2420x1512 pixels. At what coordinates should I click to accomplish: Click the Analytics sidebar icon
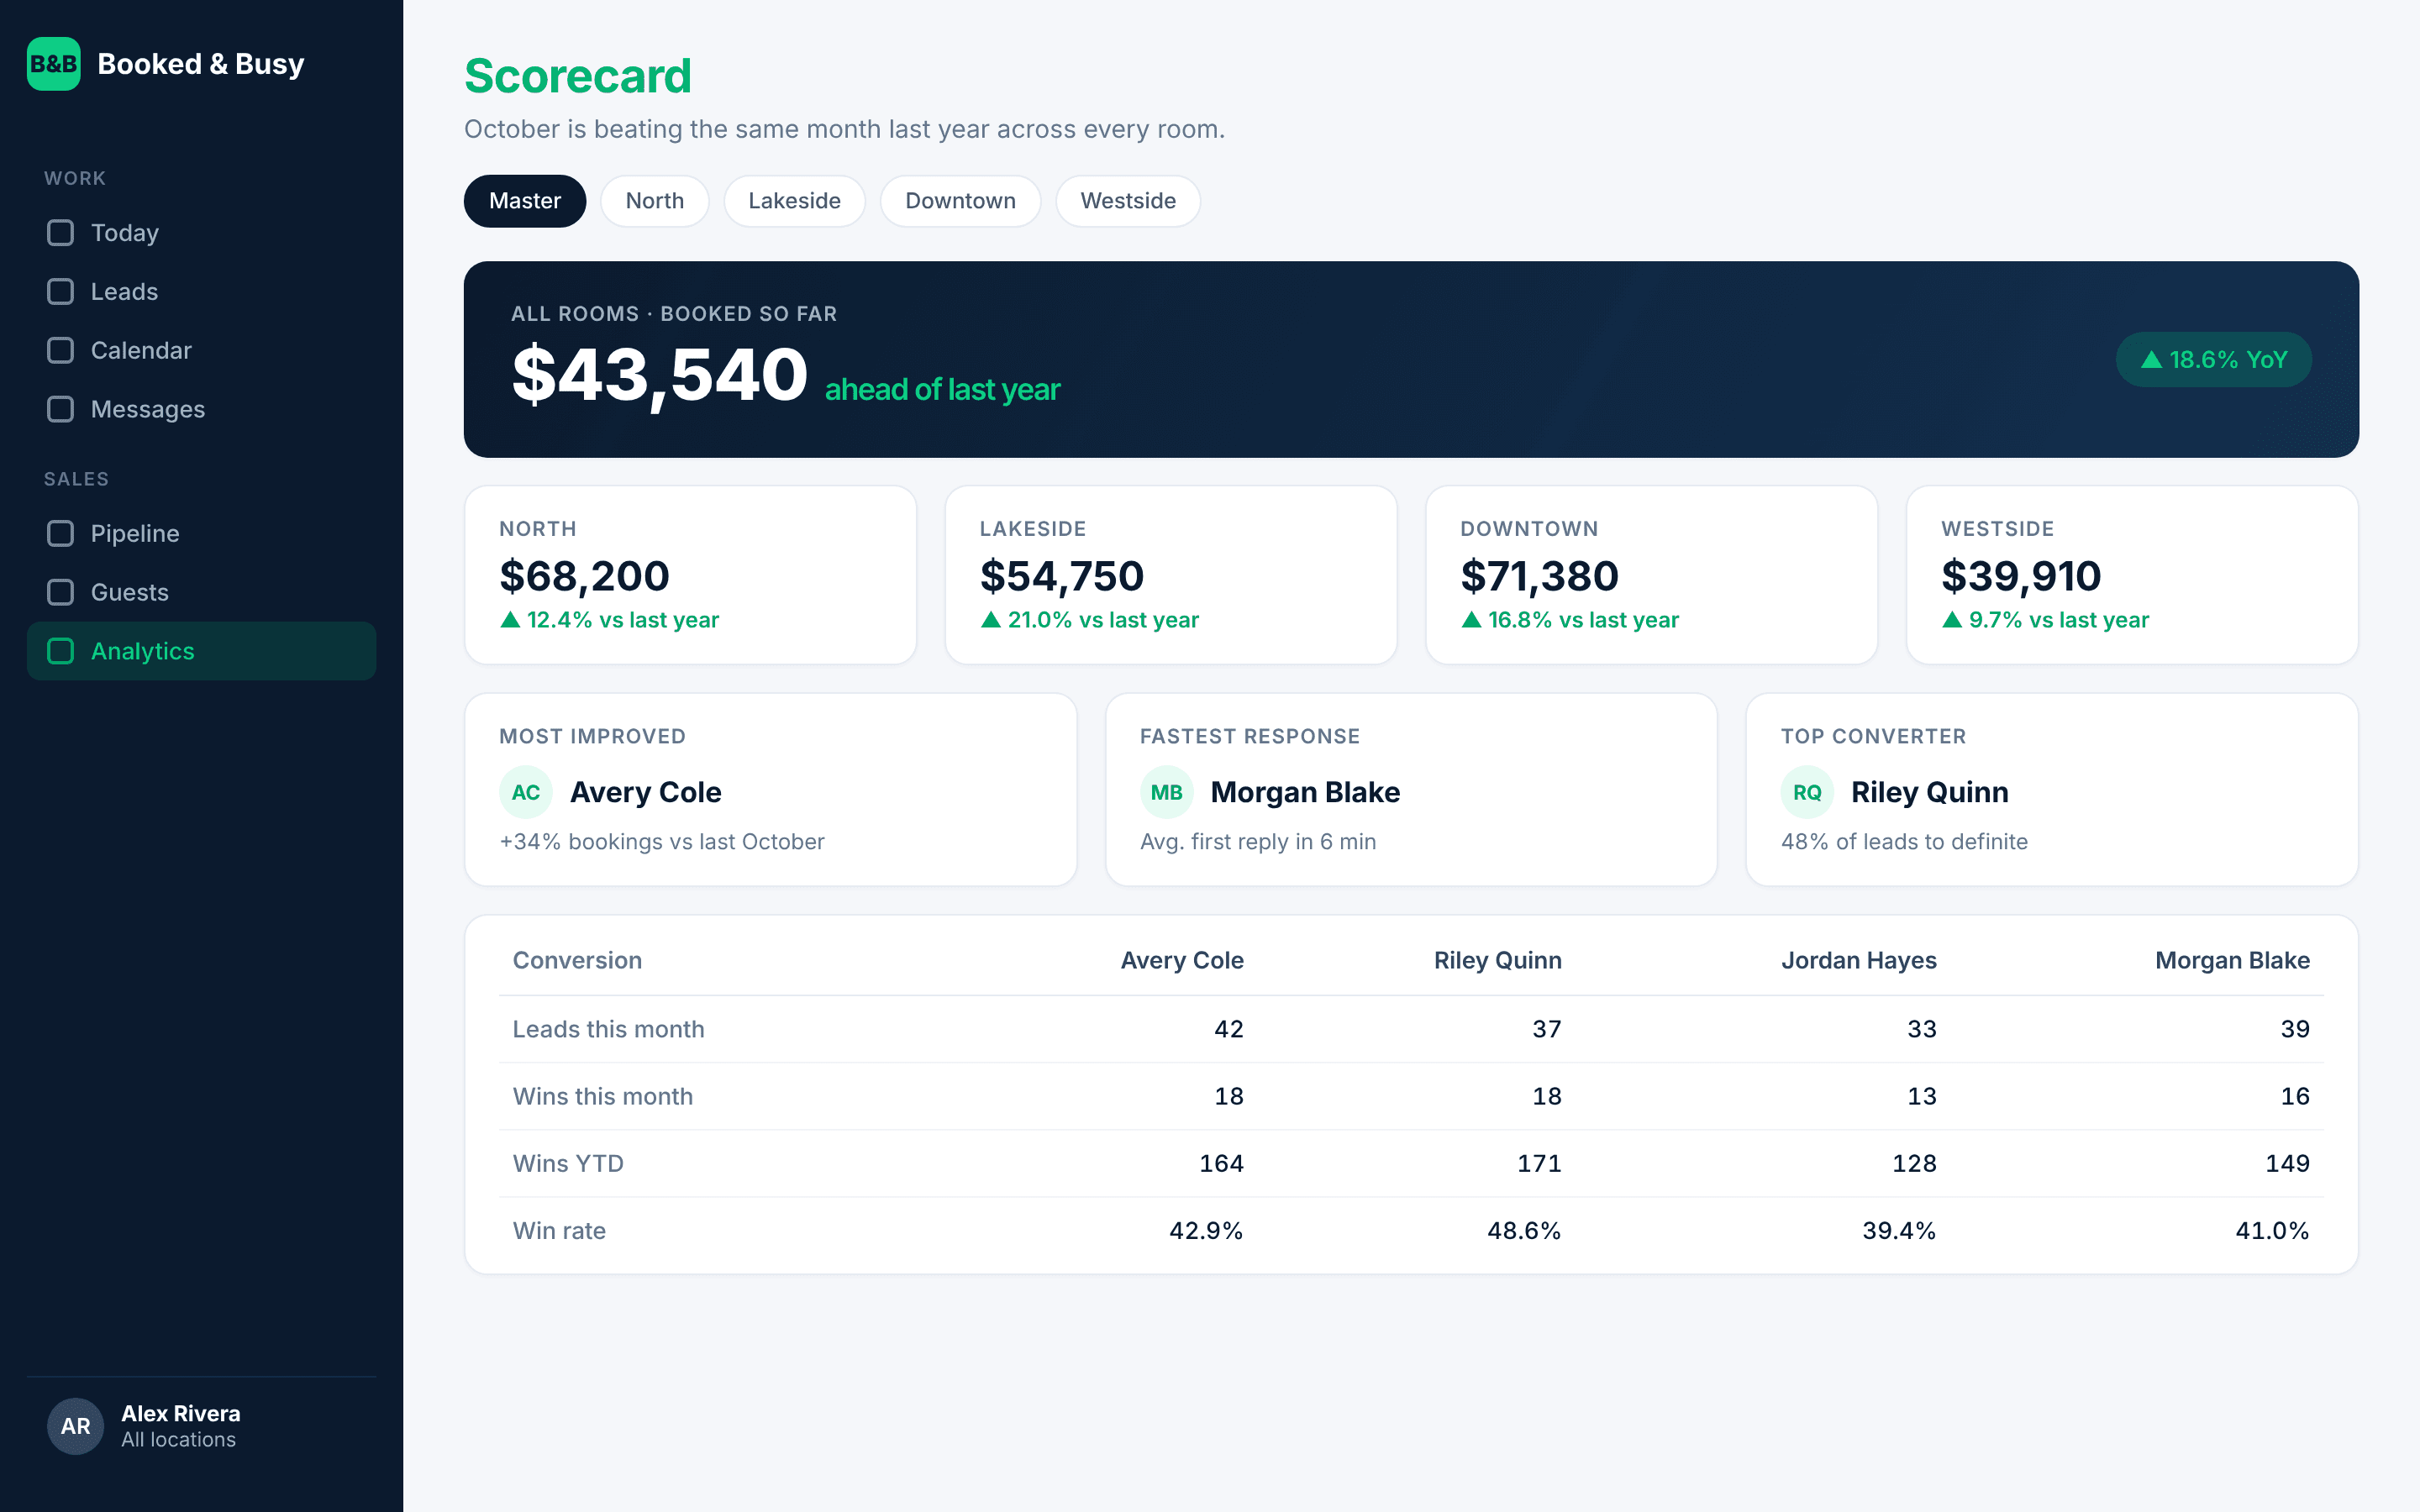point(61,651)
